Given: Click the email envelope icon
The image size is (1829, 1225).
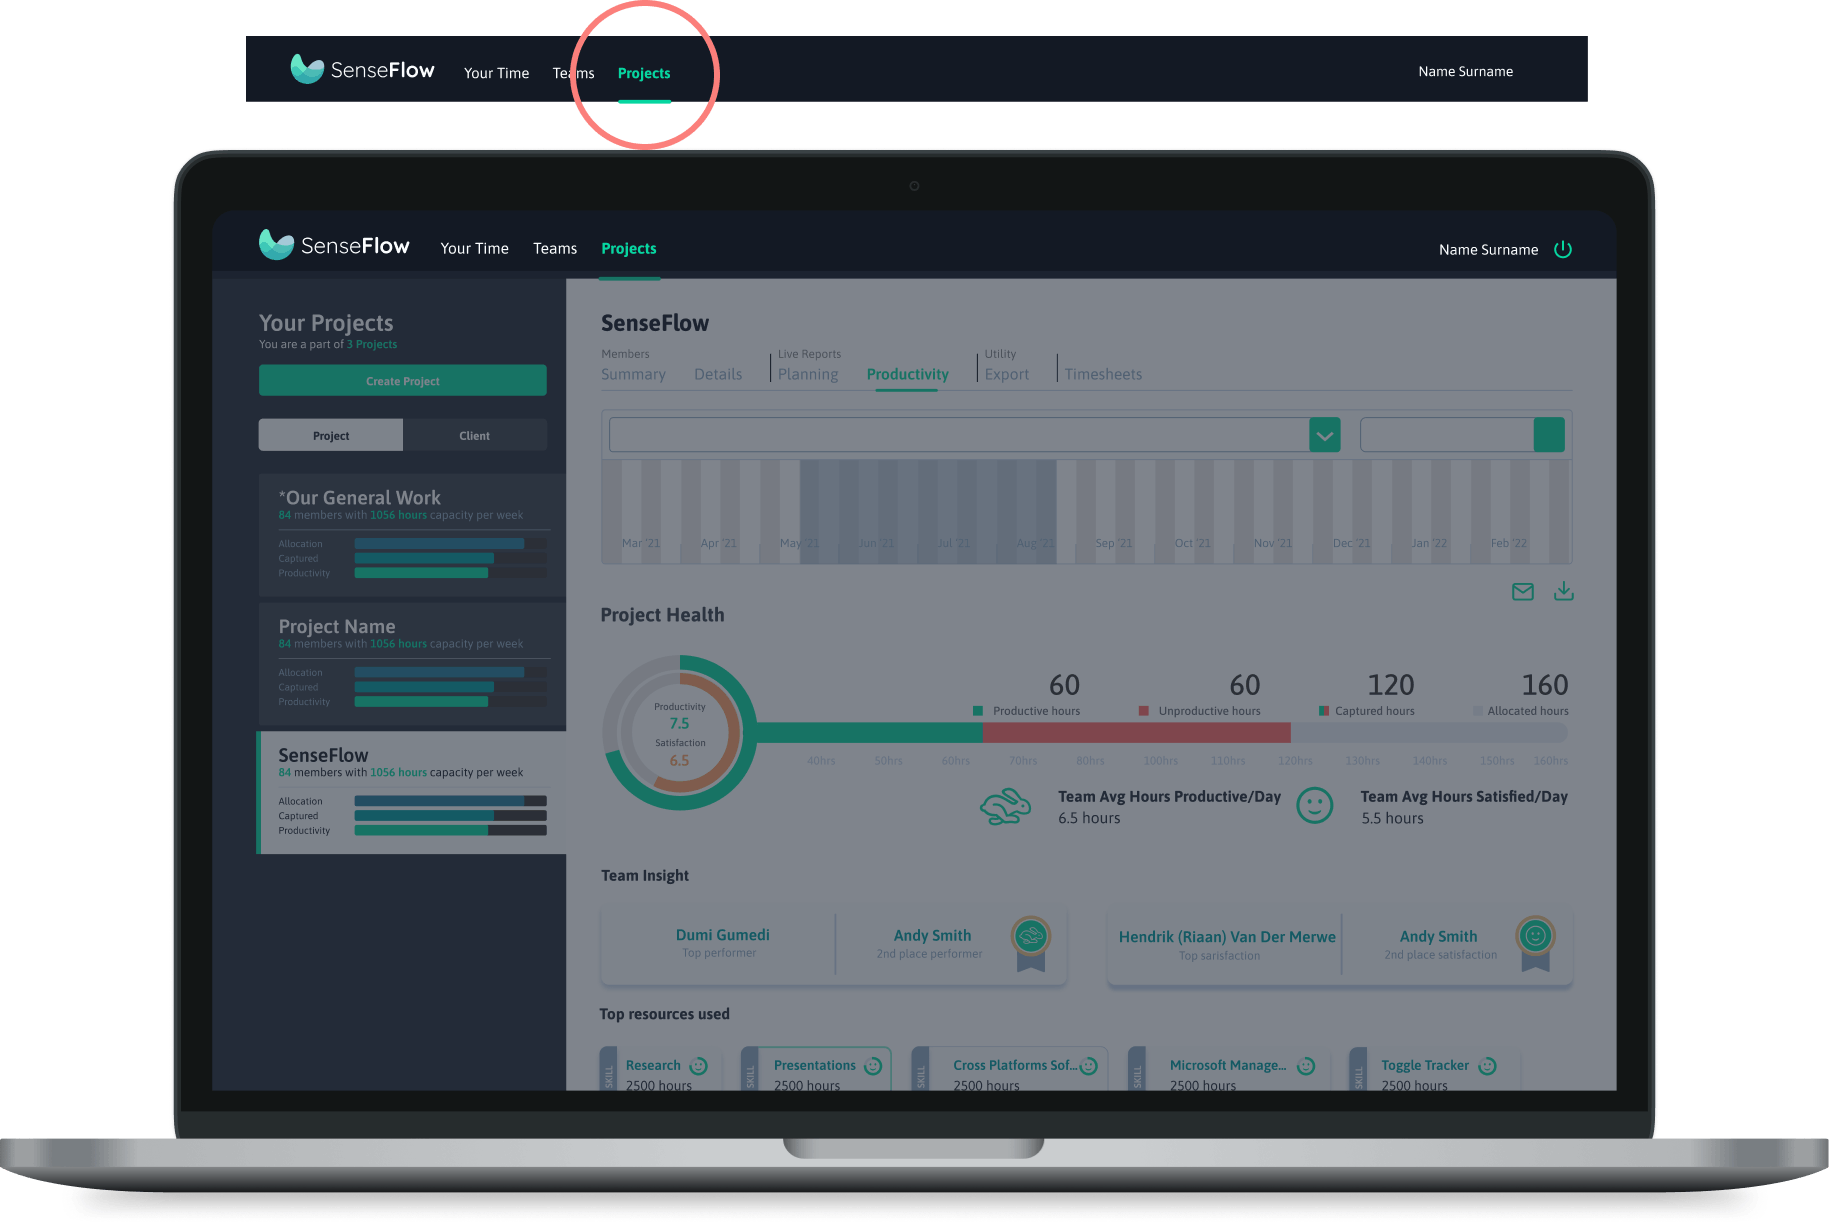Looking at the screenshot, I should (x=1523, y=592).
